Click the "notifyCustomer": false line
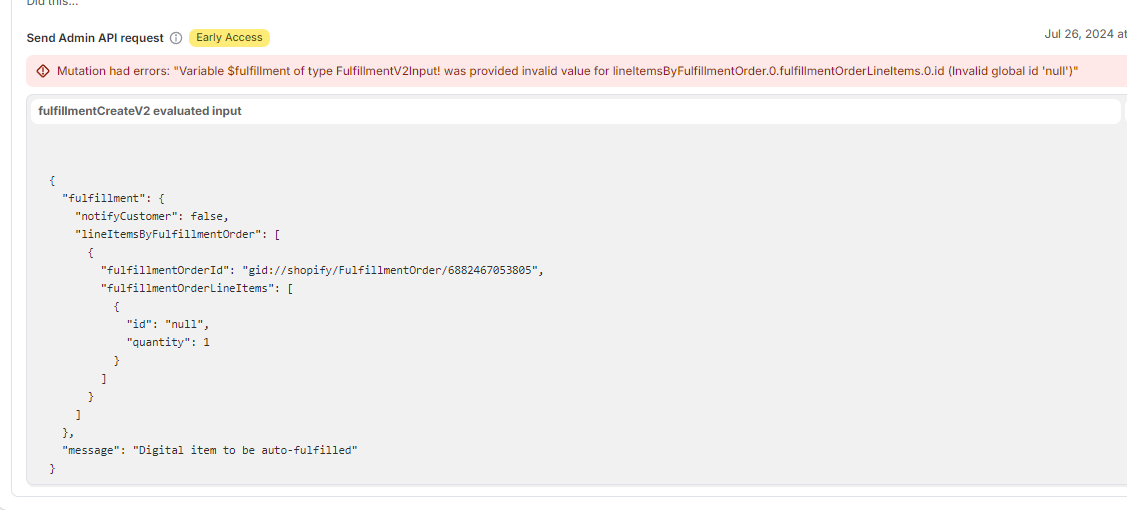 [x=152, y=216]
